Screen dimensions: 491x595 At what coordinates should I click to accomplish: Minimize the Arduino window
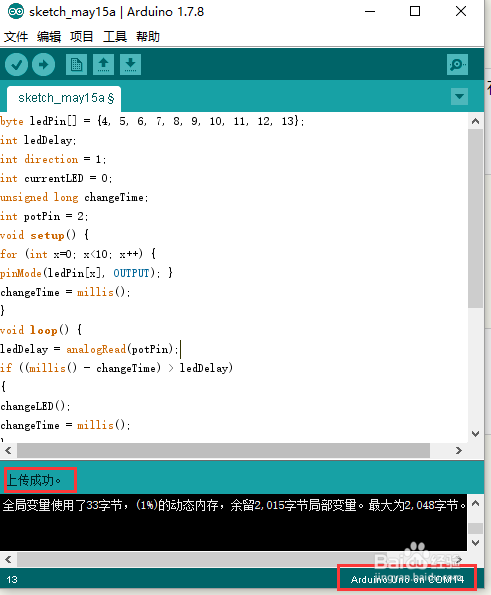[370, 11]
